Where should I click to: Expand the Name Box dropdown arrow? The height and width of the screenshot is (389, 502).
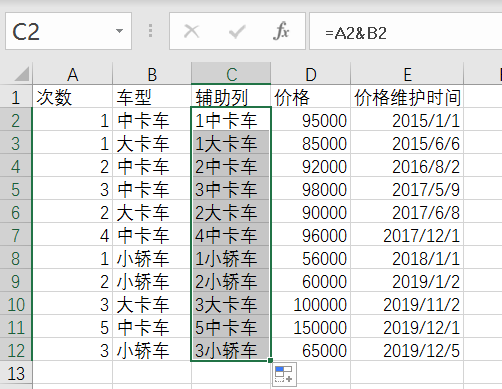pos(119,31)
